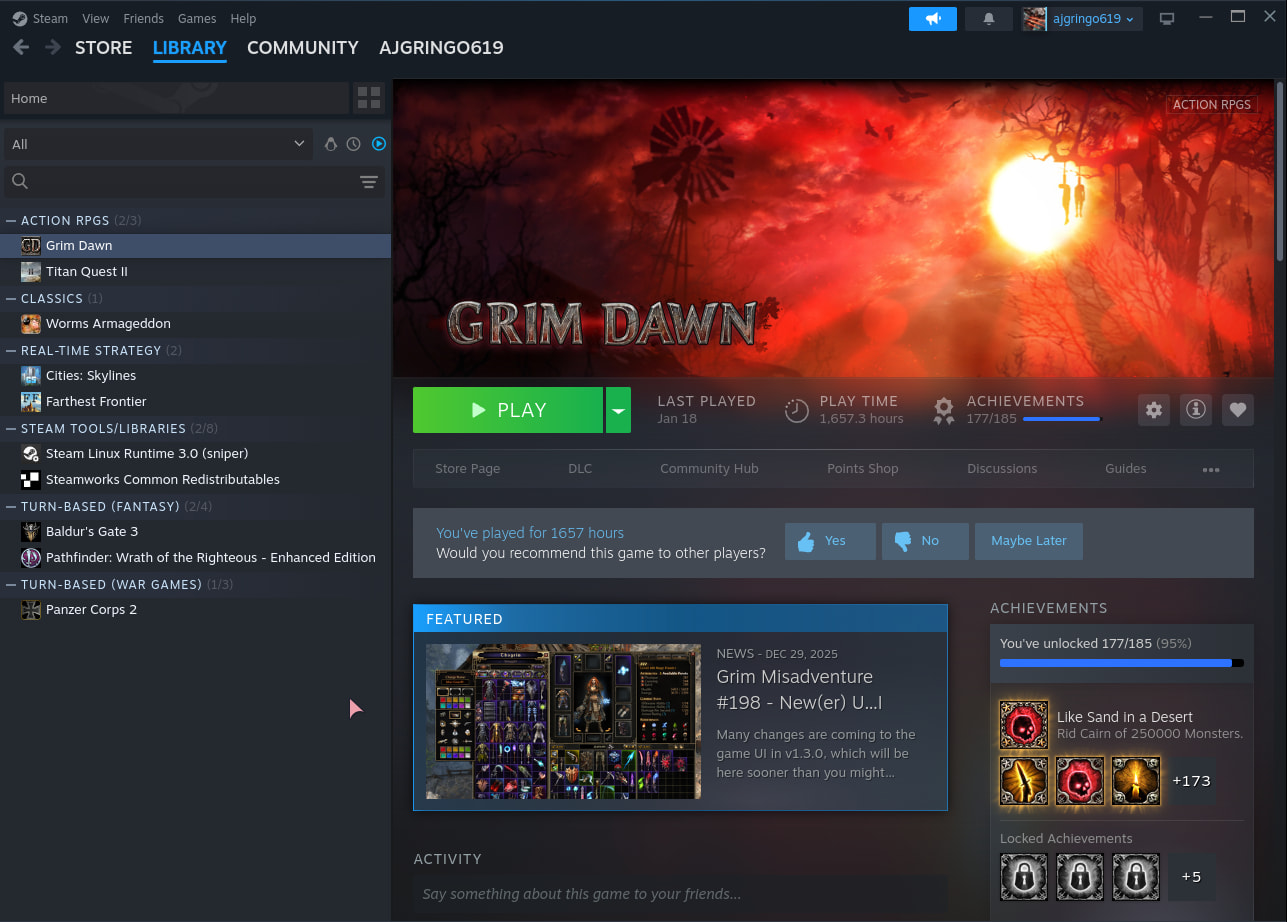This screenshot has height=922, width=1287.
Task: Click the game info icon
Action: pyautogui.click(x=1196, y=410)
